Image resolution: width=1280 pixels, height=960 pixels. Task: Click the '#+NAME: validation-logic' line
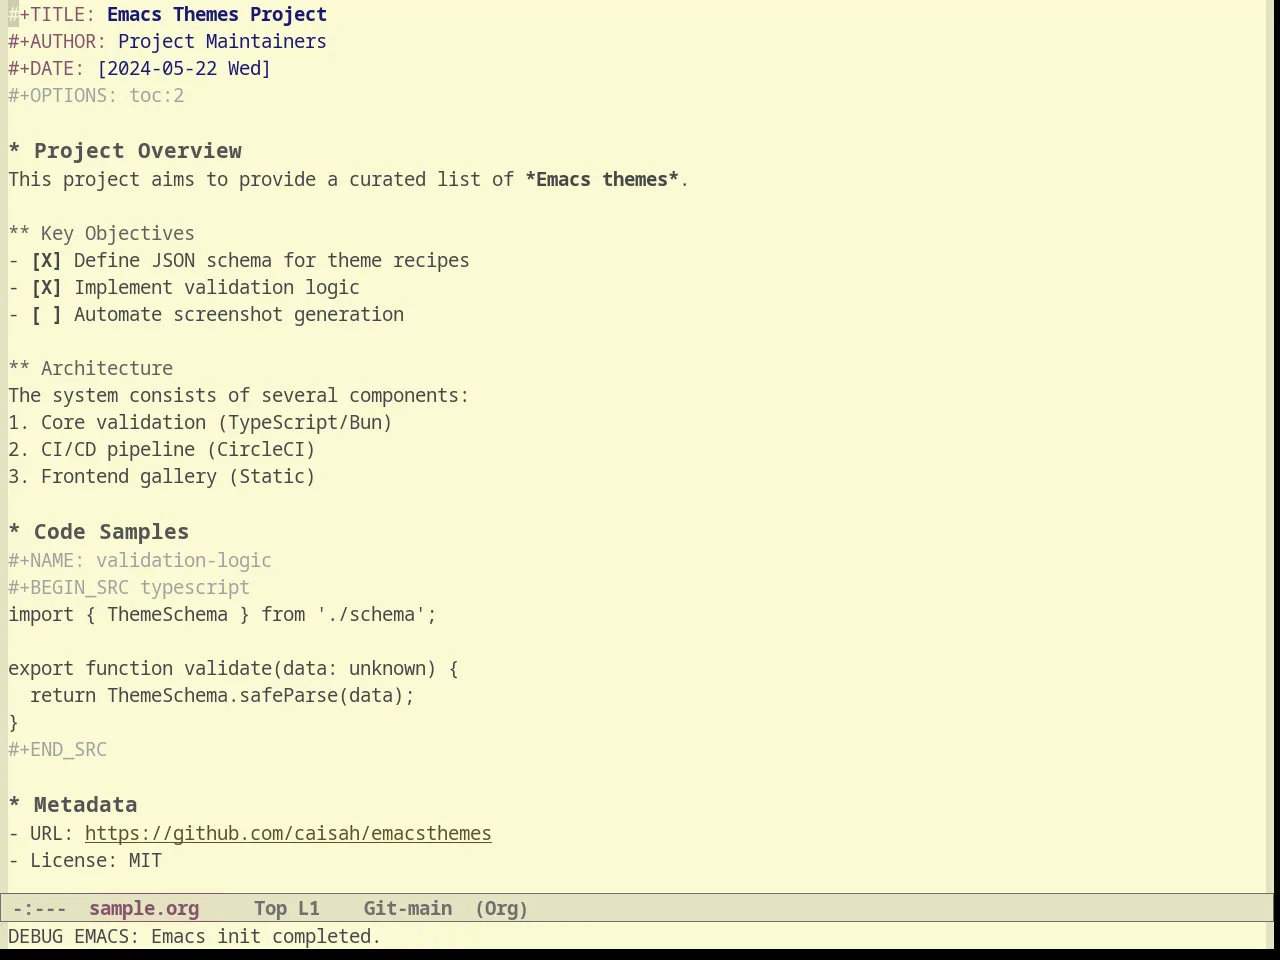click(140, 561)
